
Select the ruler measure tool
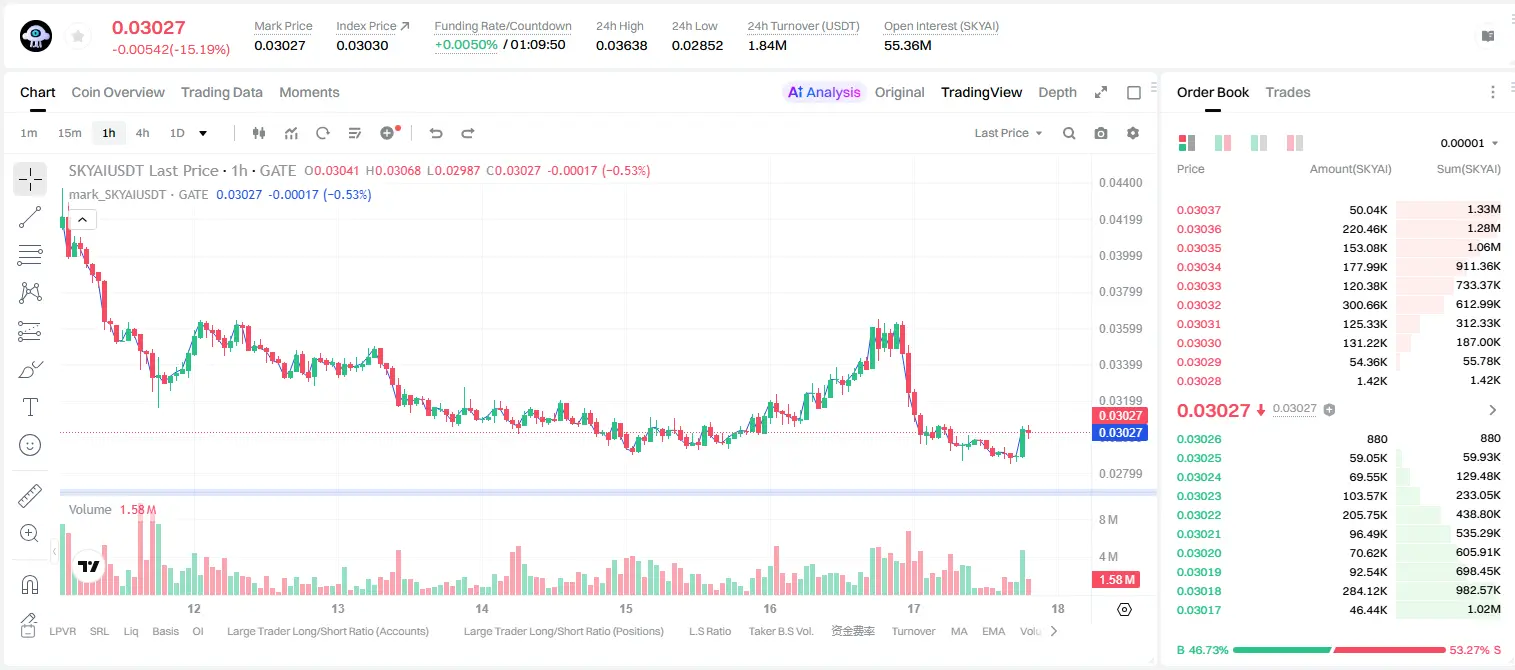coord(30,496)
